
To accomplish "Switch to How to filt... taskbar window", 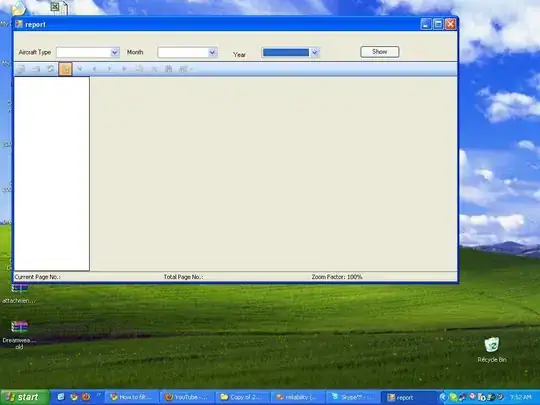I will (x=132, y=397).
